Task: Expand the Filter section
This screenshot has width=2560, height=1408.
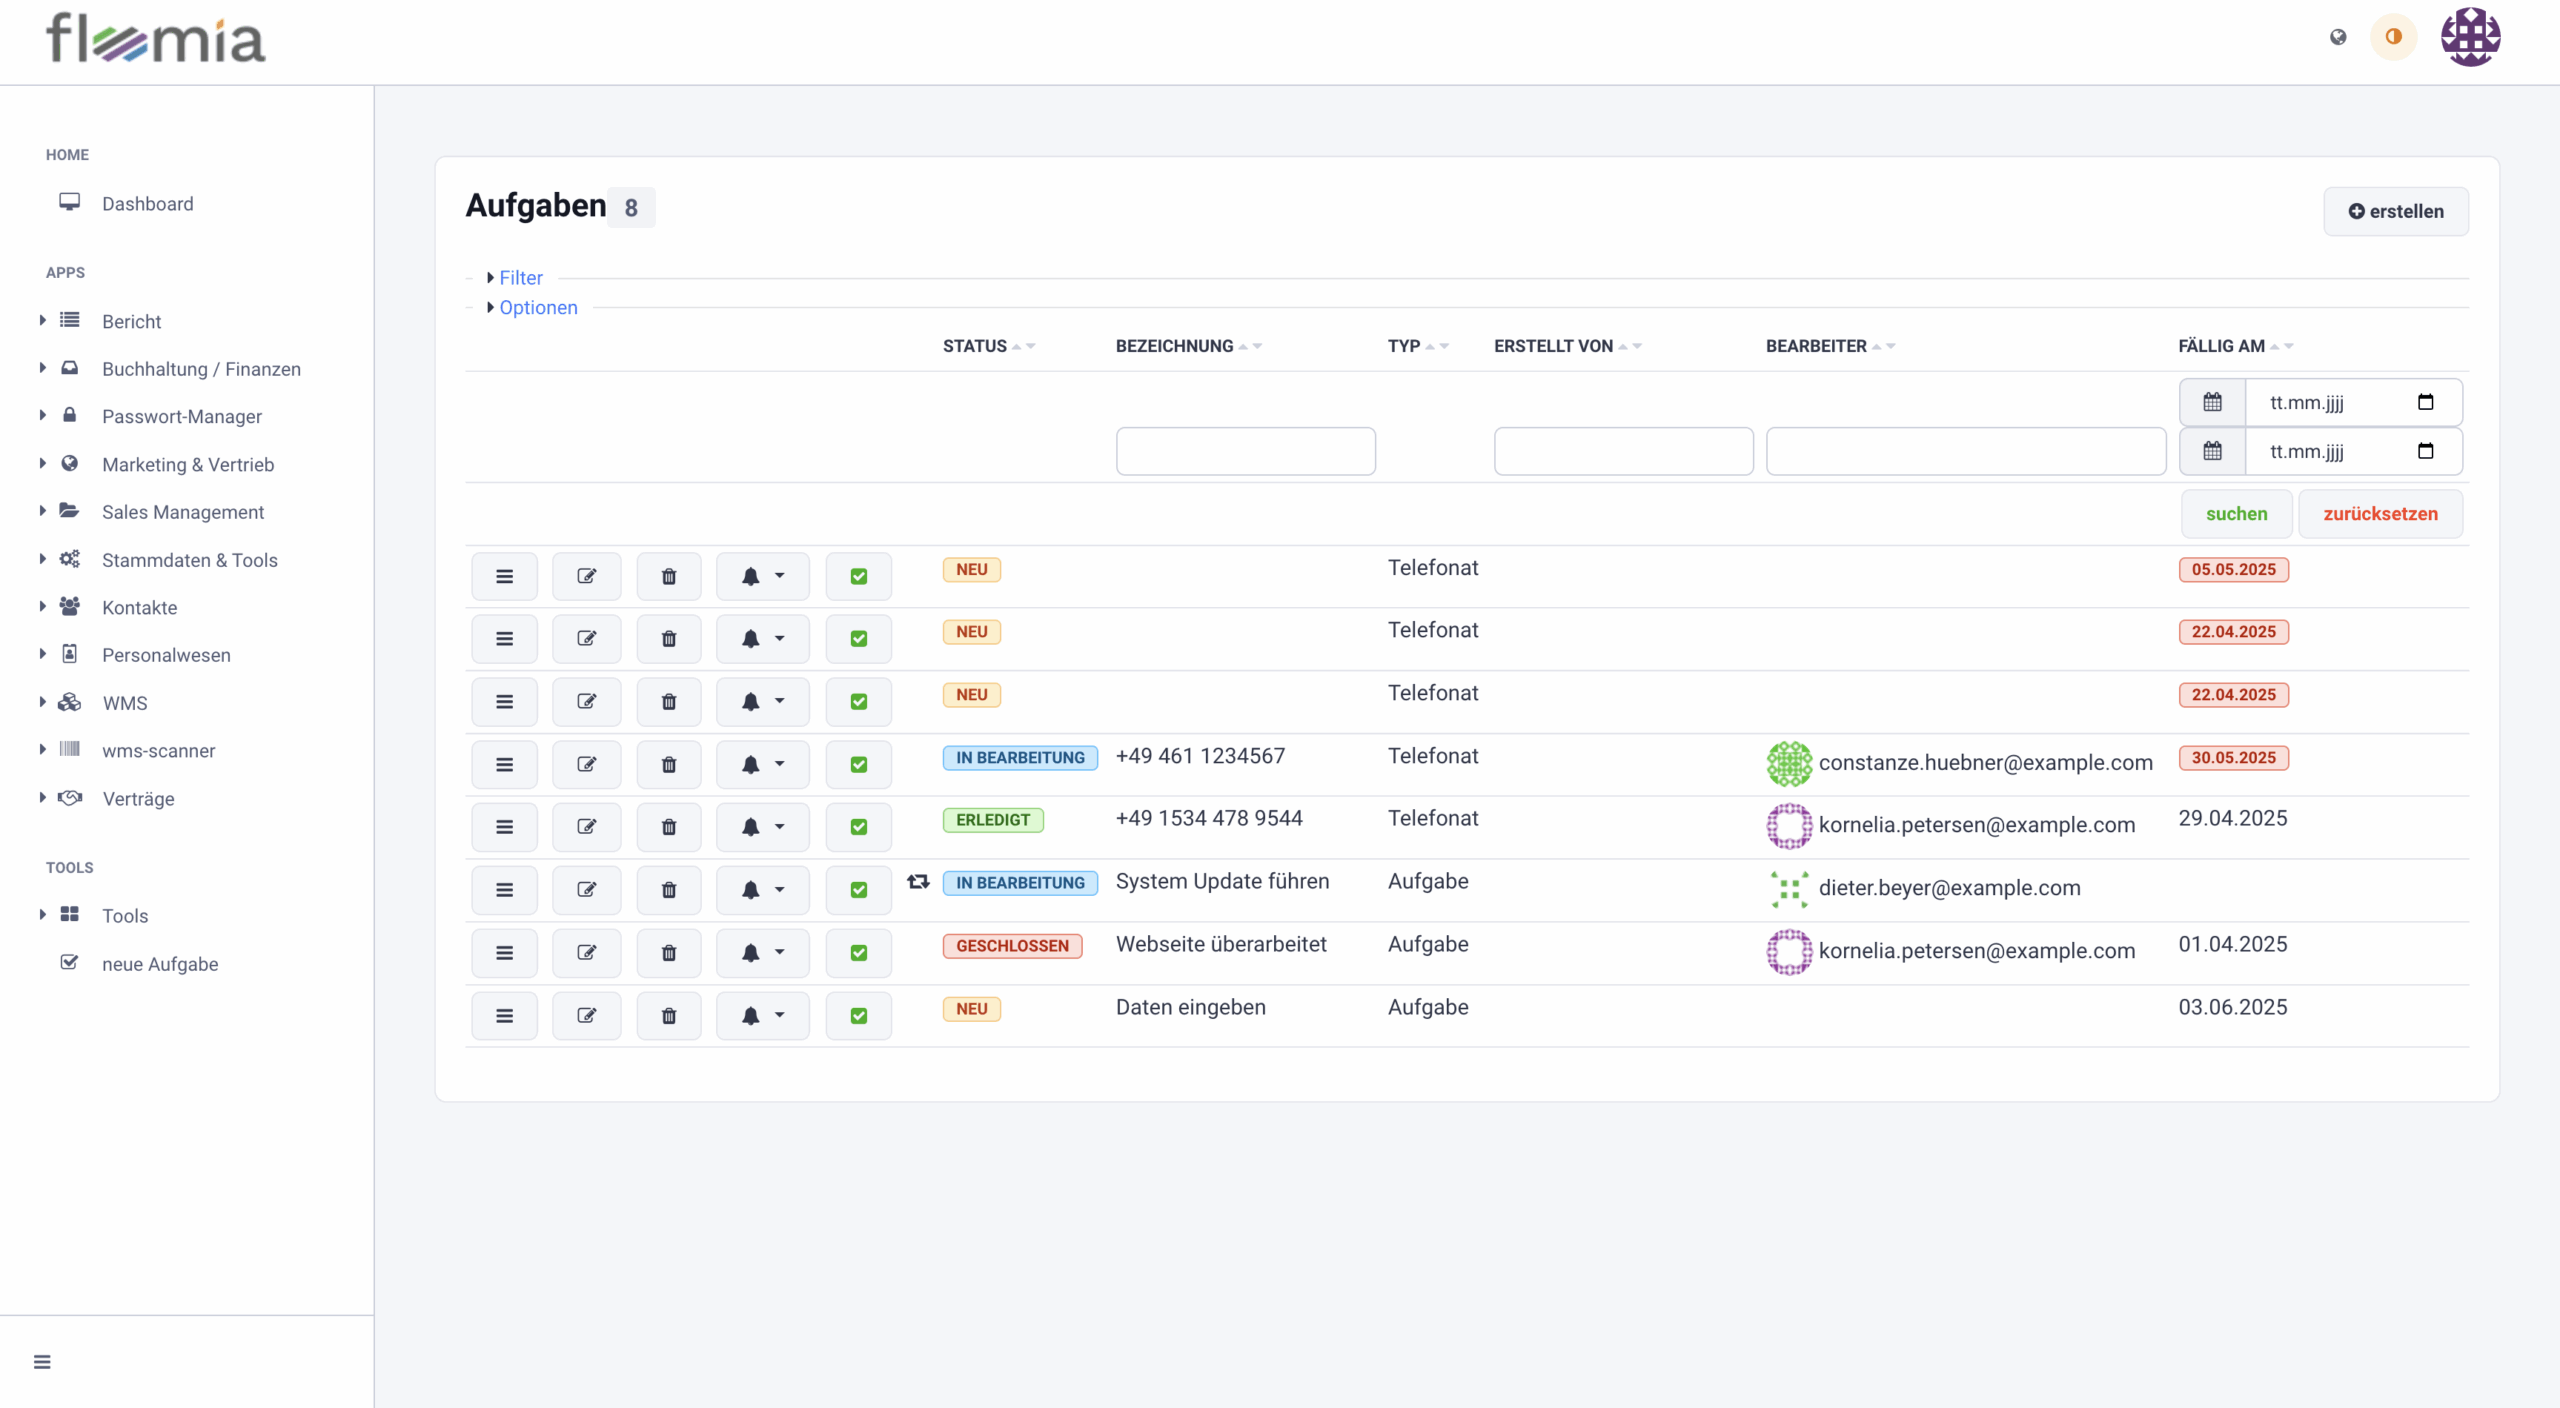Action: pyautogui.click(x=520, y=278)
